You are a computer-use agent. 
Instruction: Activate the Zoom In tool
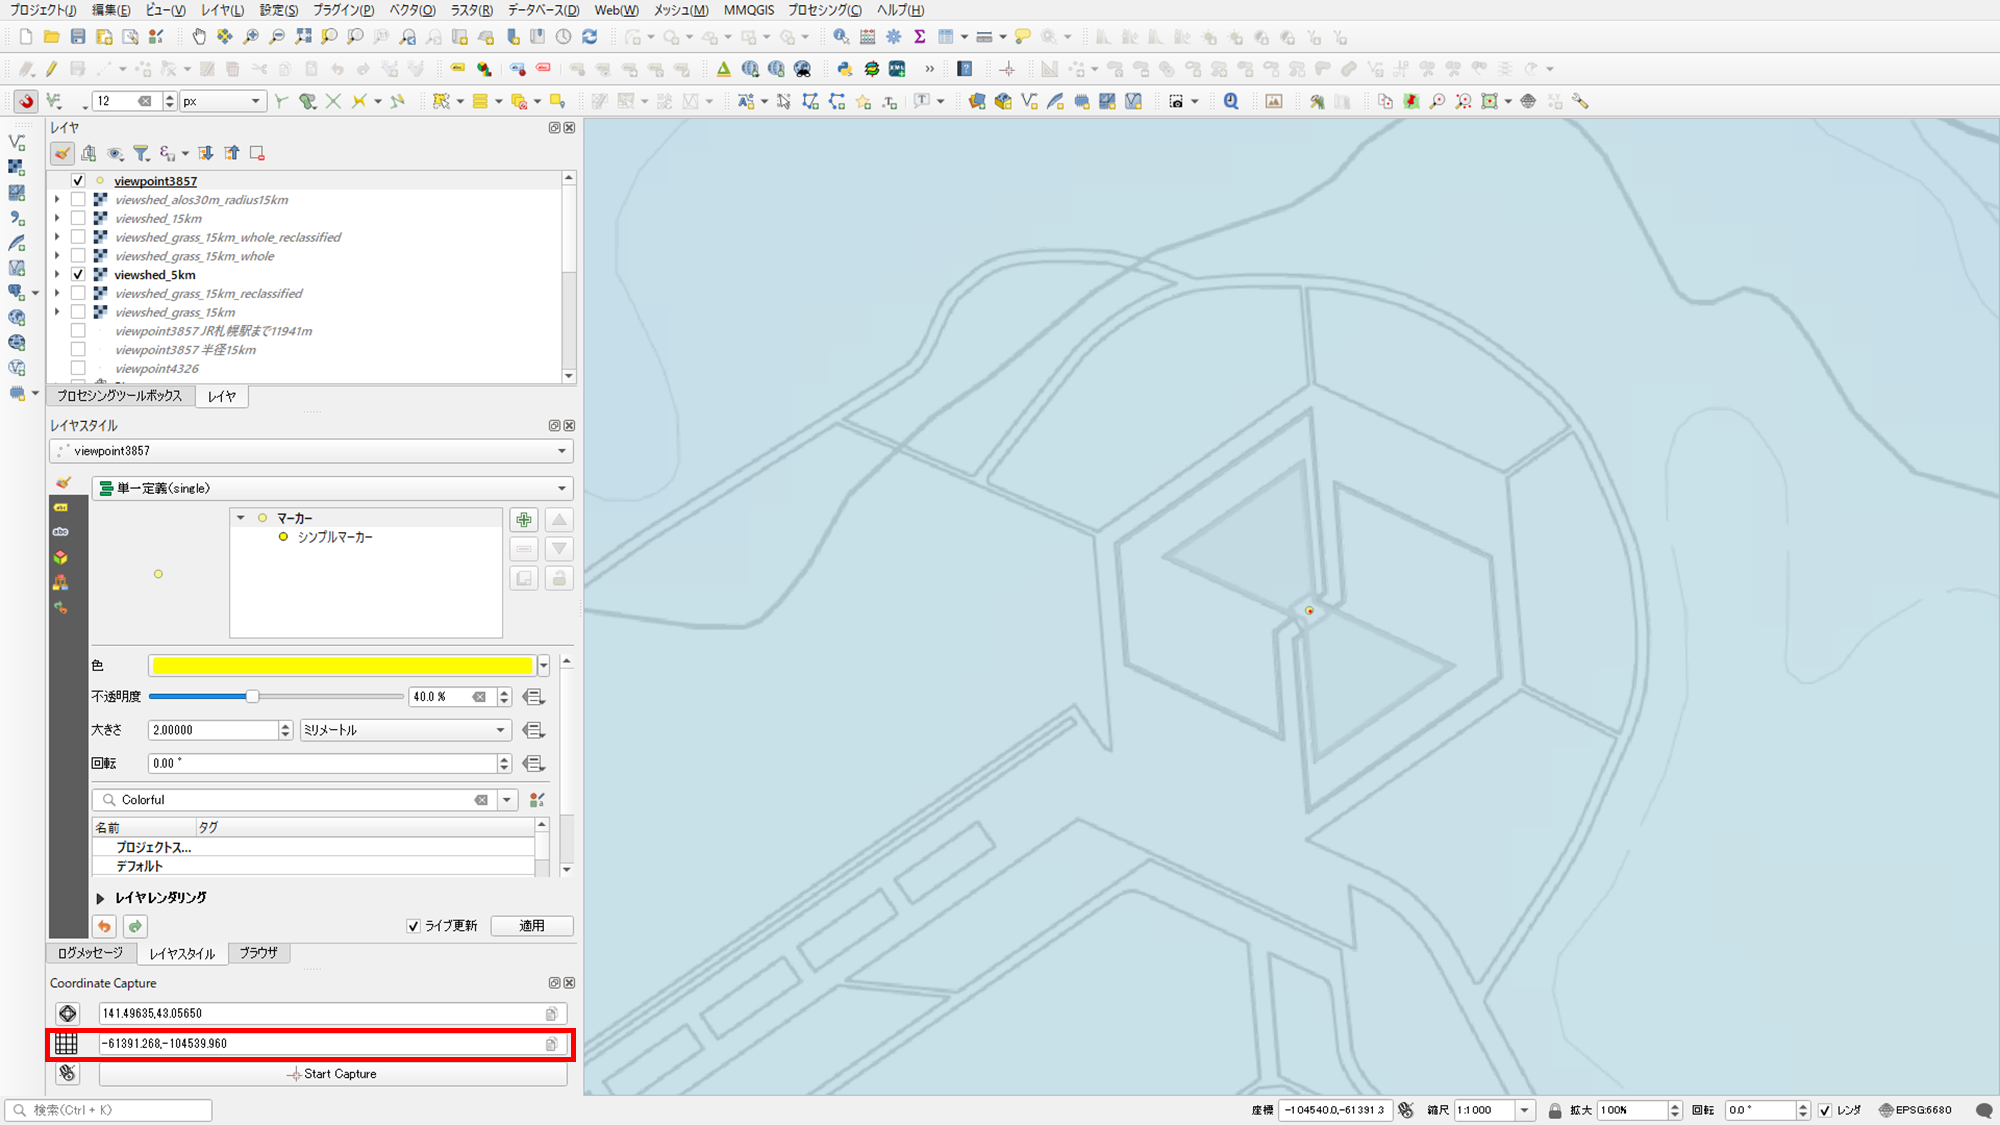point(250,37)
